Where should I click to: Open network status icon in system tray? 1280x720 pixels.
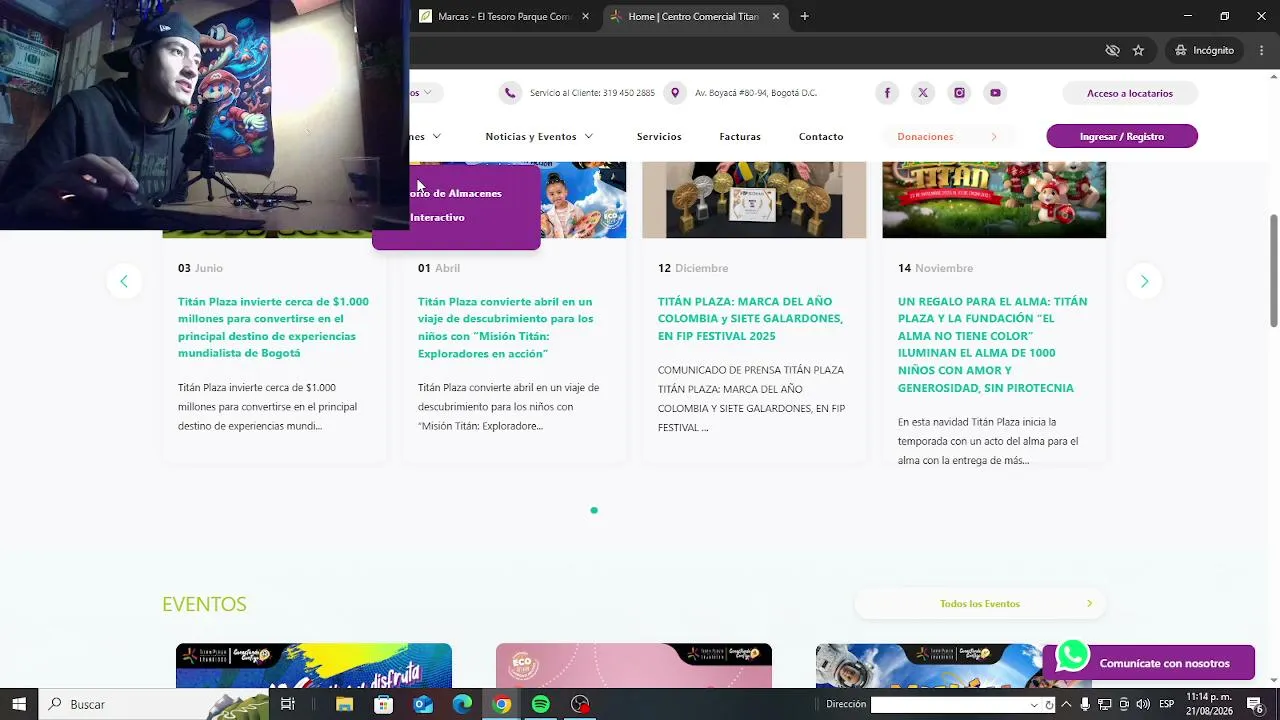[x=1105, y=704]
